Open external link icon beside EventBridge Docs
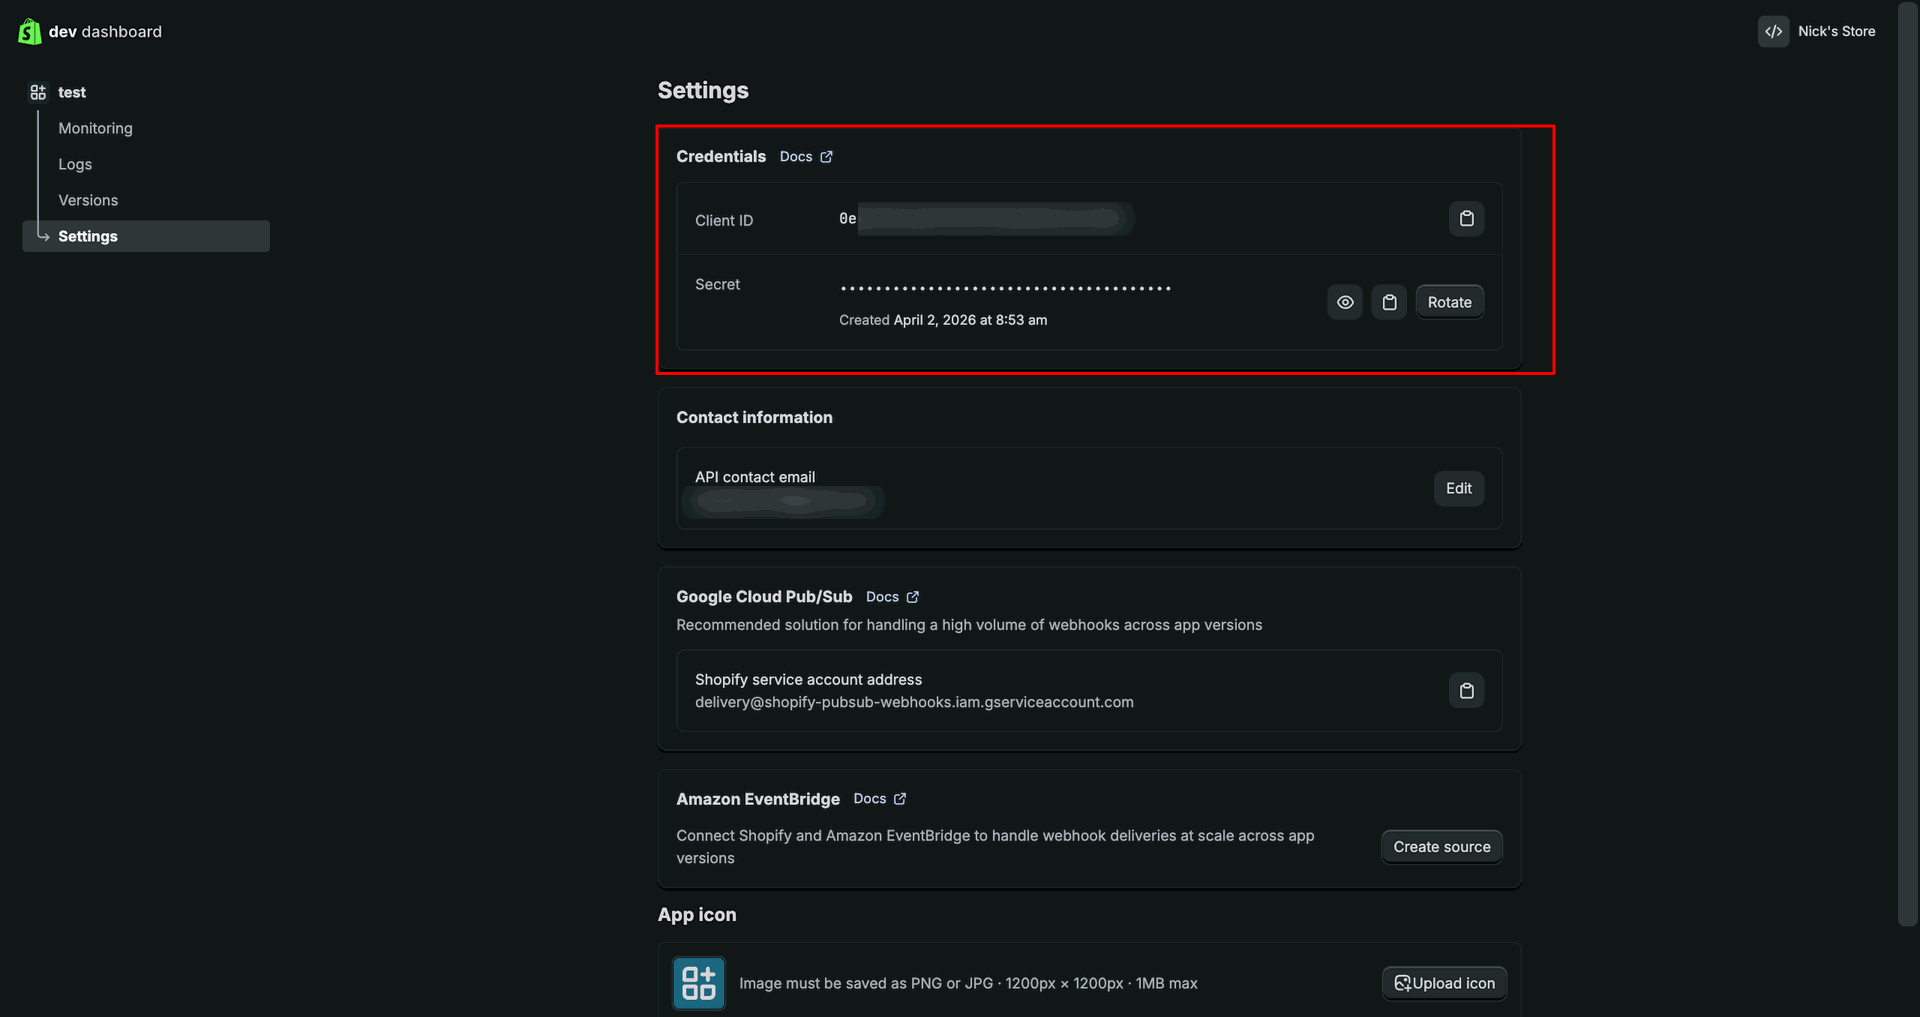 click(x=900, y=799)
